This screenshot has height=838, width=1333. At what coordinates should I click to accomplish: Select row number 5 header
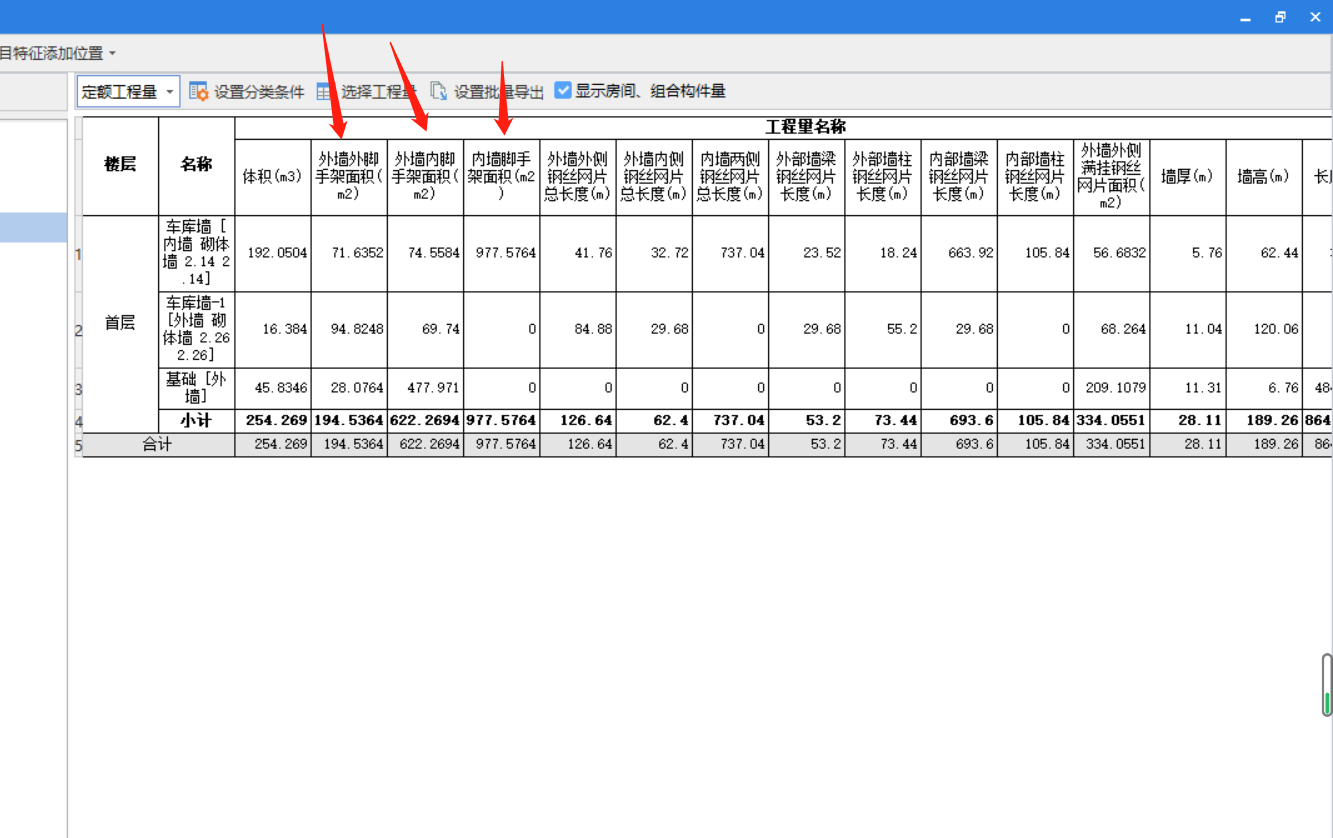(x=78, y=445)
